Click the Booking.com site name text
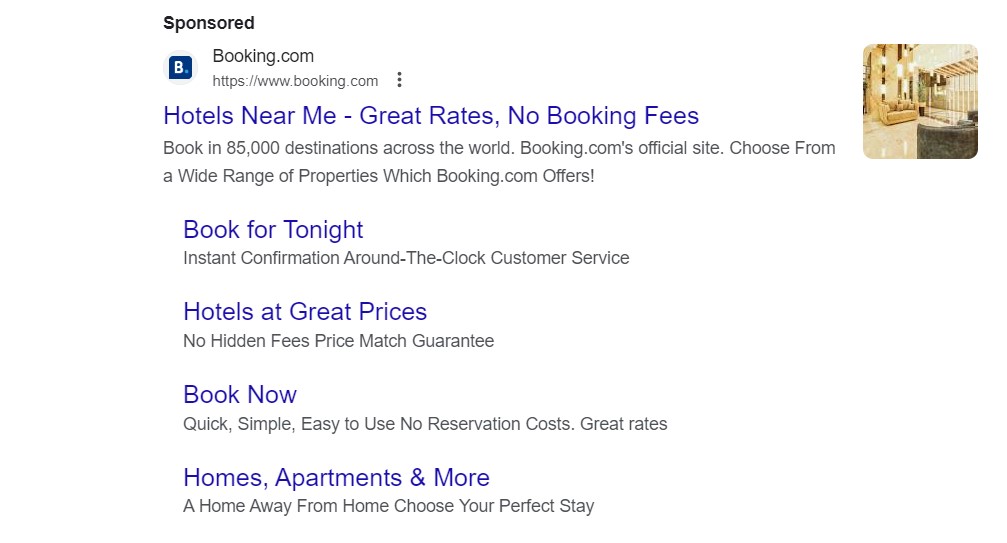 pos(263,56)
